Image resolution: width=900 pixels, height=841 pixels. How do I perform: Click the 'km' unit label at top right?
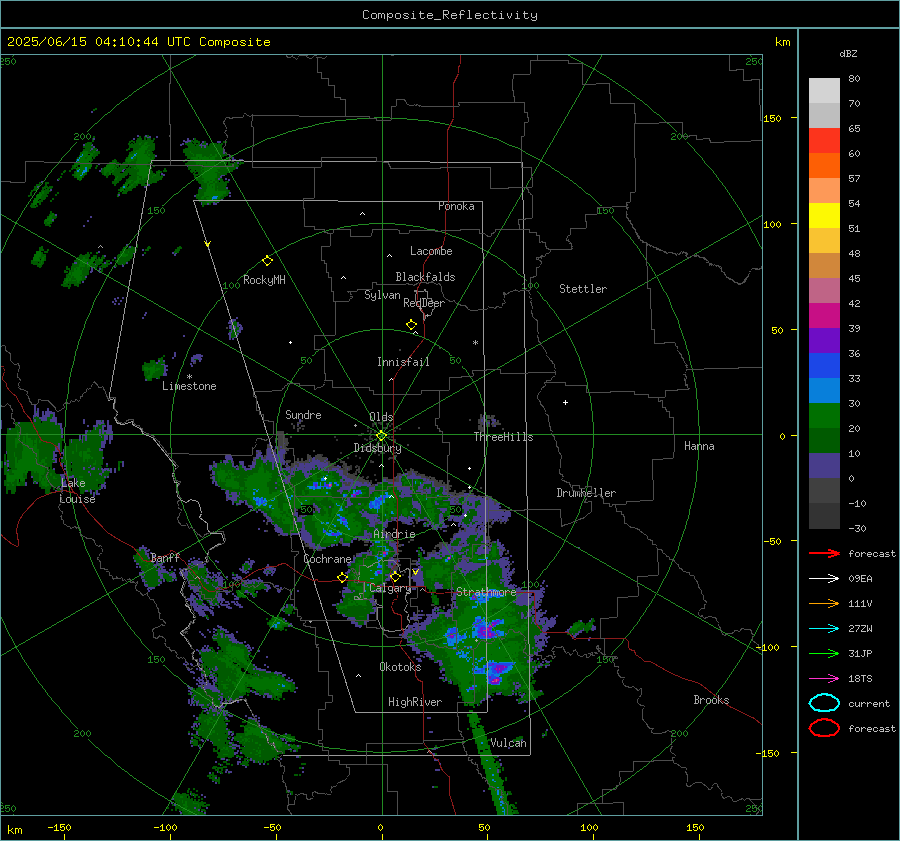point(782,42)
